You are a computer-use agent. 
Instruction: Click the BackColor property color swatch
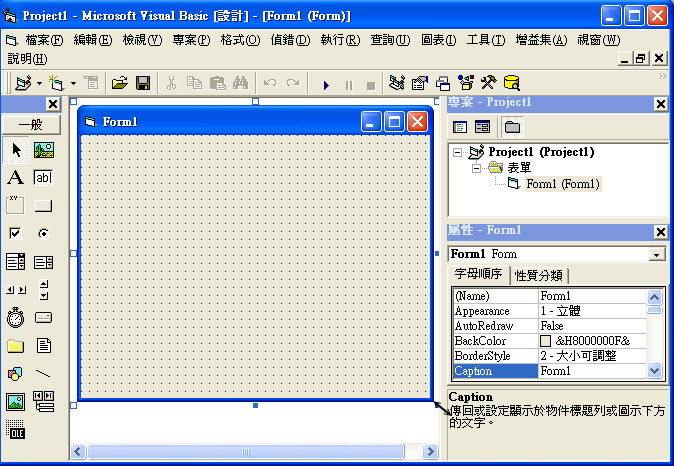(x=546, y=341)
